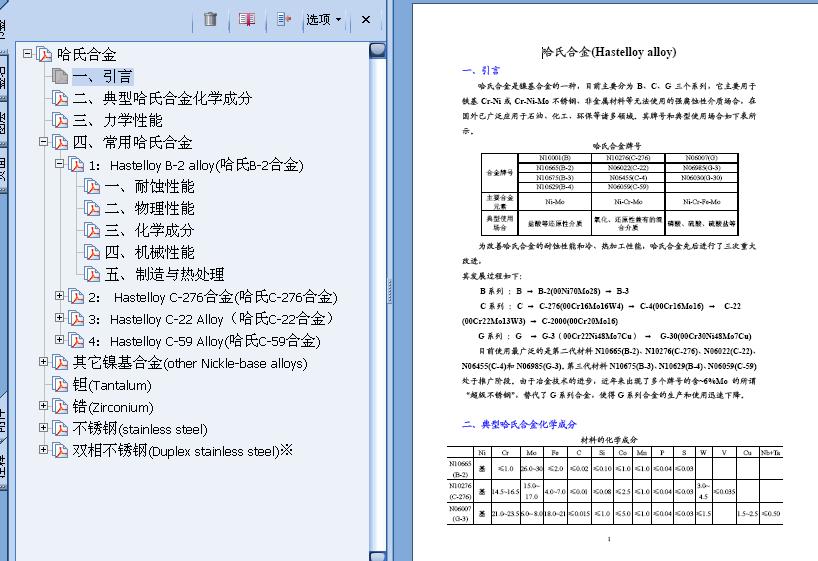The width and height of the screenshot is (818, 561).
Task: Expand the 锆(Zirconium) bookmark node
Action: 44,406
